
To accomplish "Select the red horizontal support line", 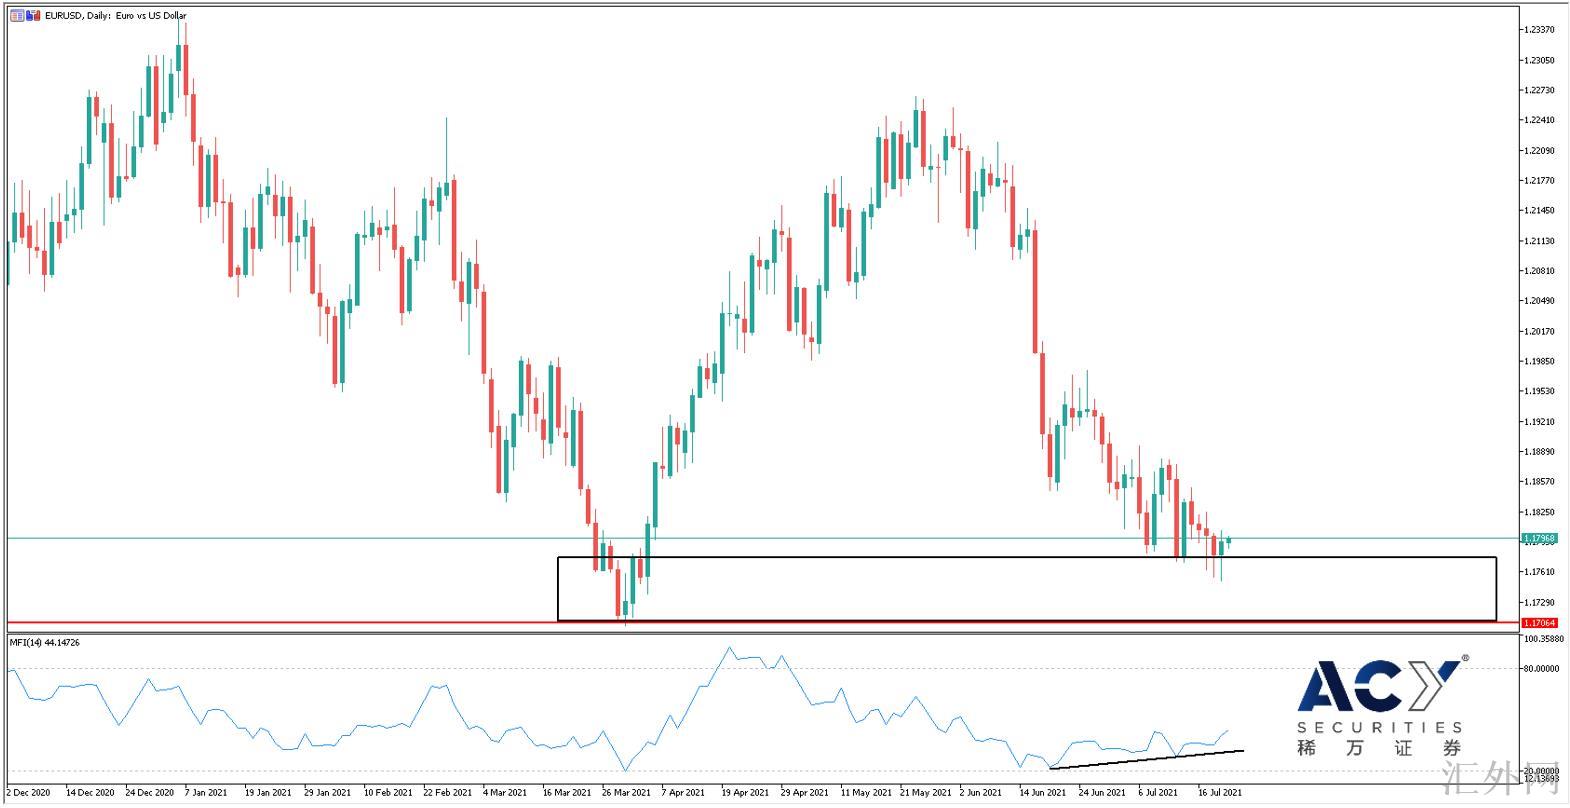I will coord(300,623).
